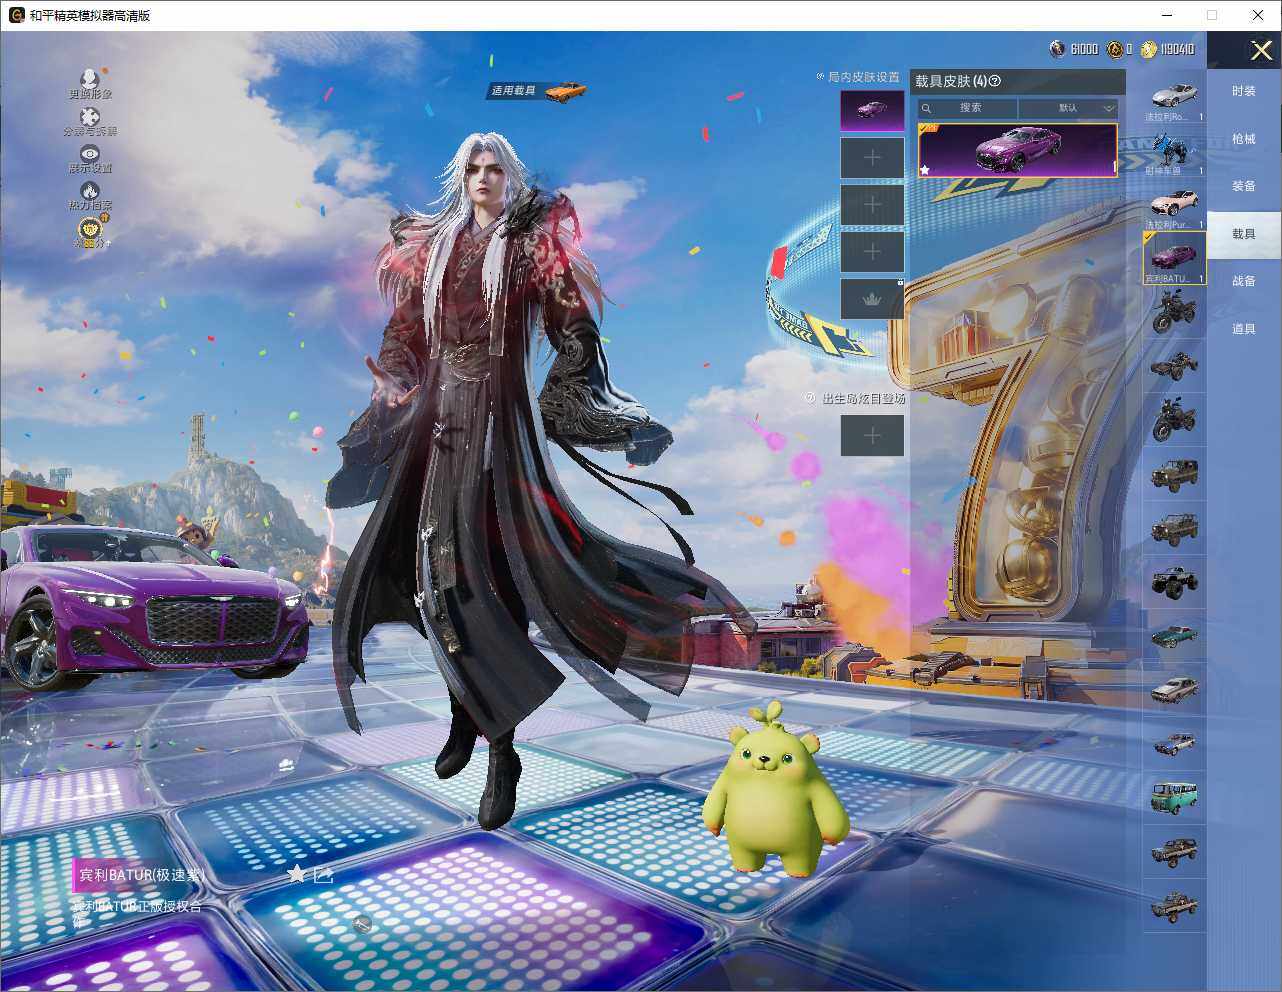Select the purple Bentley skin card

tap(1017, 150)
